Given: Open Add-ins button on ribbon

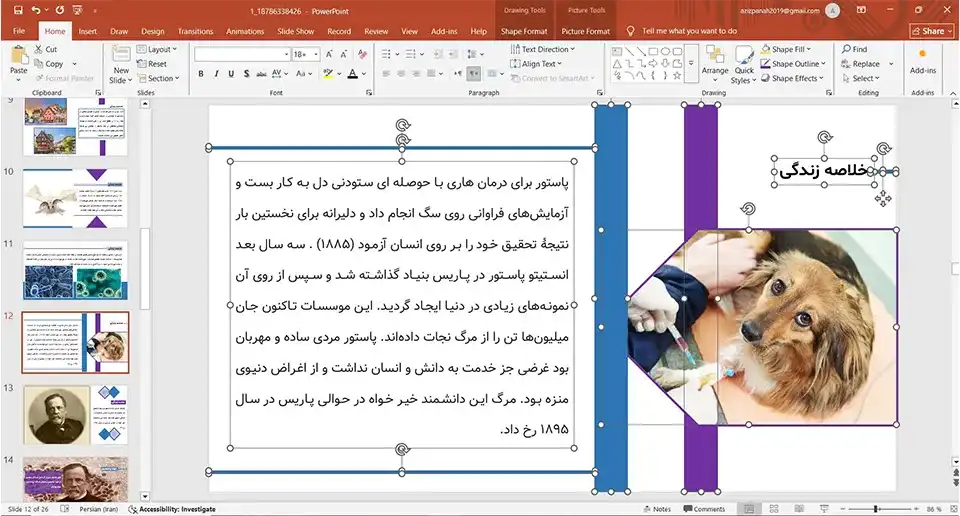Looking at the screenshot, I should [x=923, y=61].
